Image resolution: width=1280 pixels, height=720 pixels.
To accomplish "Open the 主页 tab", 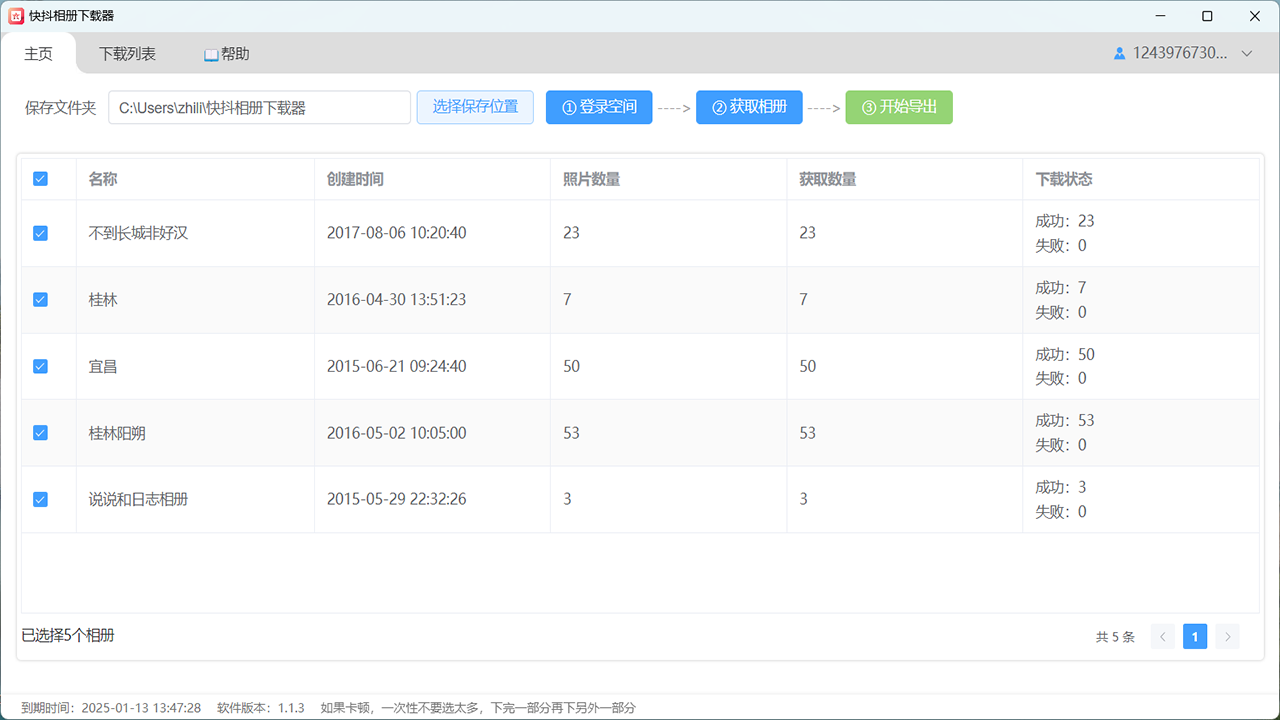I will click(38, 54).
